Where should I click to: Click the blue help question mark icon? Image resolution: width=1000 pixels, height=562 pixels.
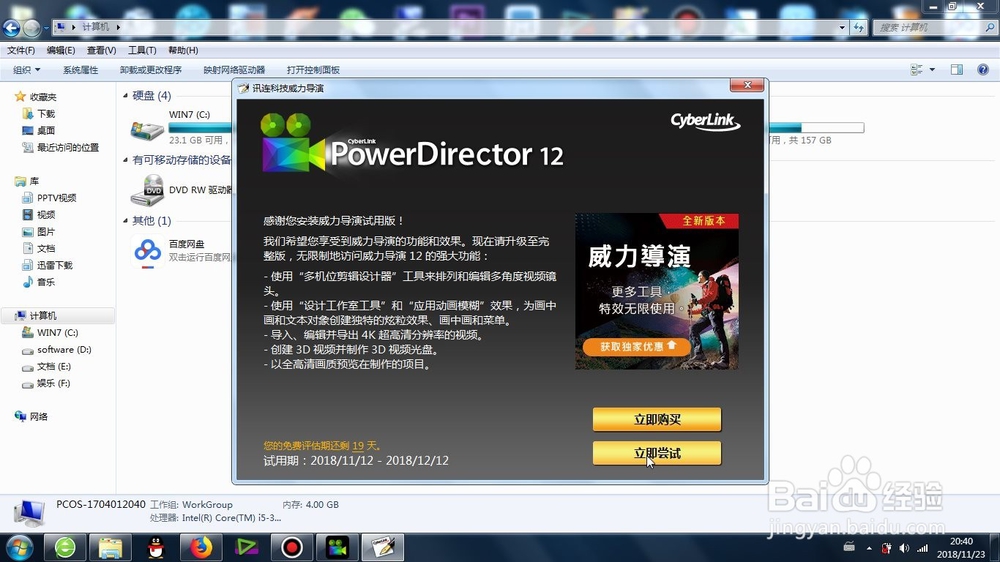click(983, 70)
